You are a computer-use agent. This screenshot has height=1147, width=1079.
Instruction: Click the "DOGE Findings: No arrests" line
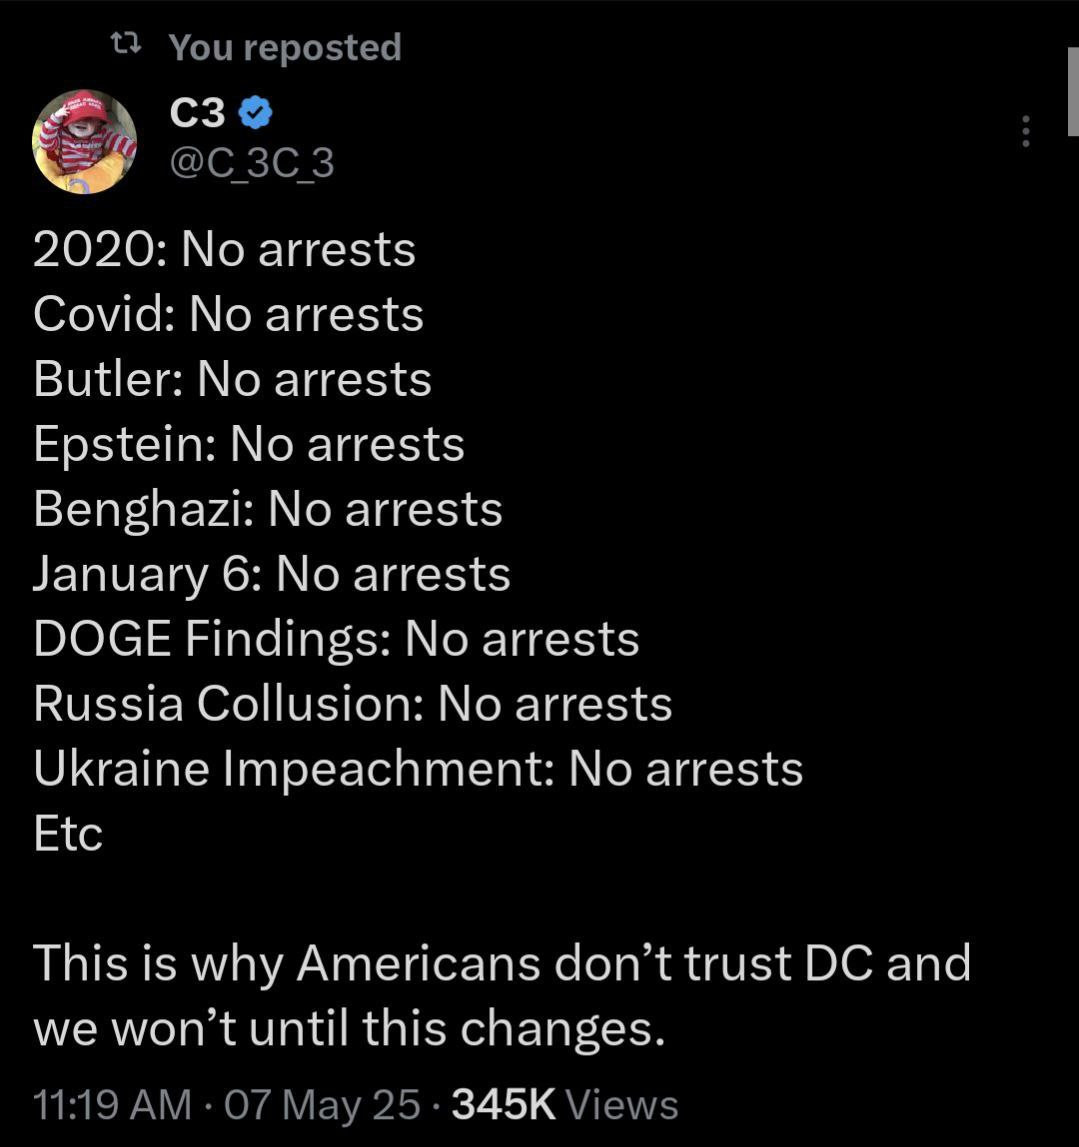(x=336, y=640)
